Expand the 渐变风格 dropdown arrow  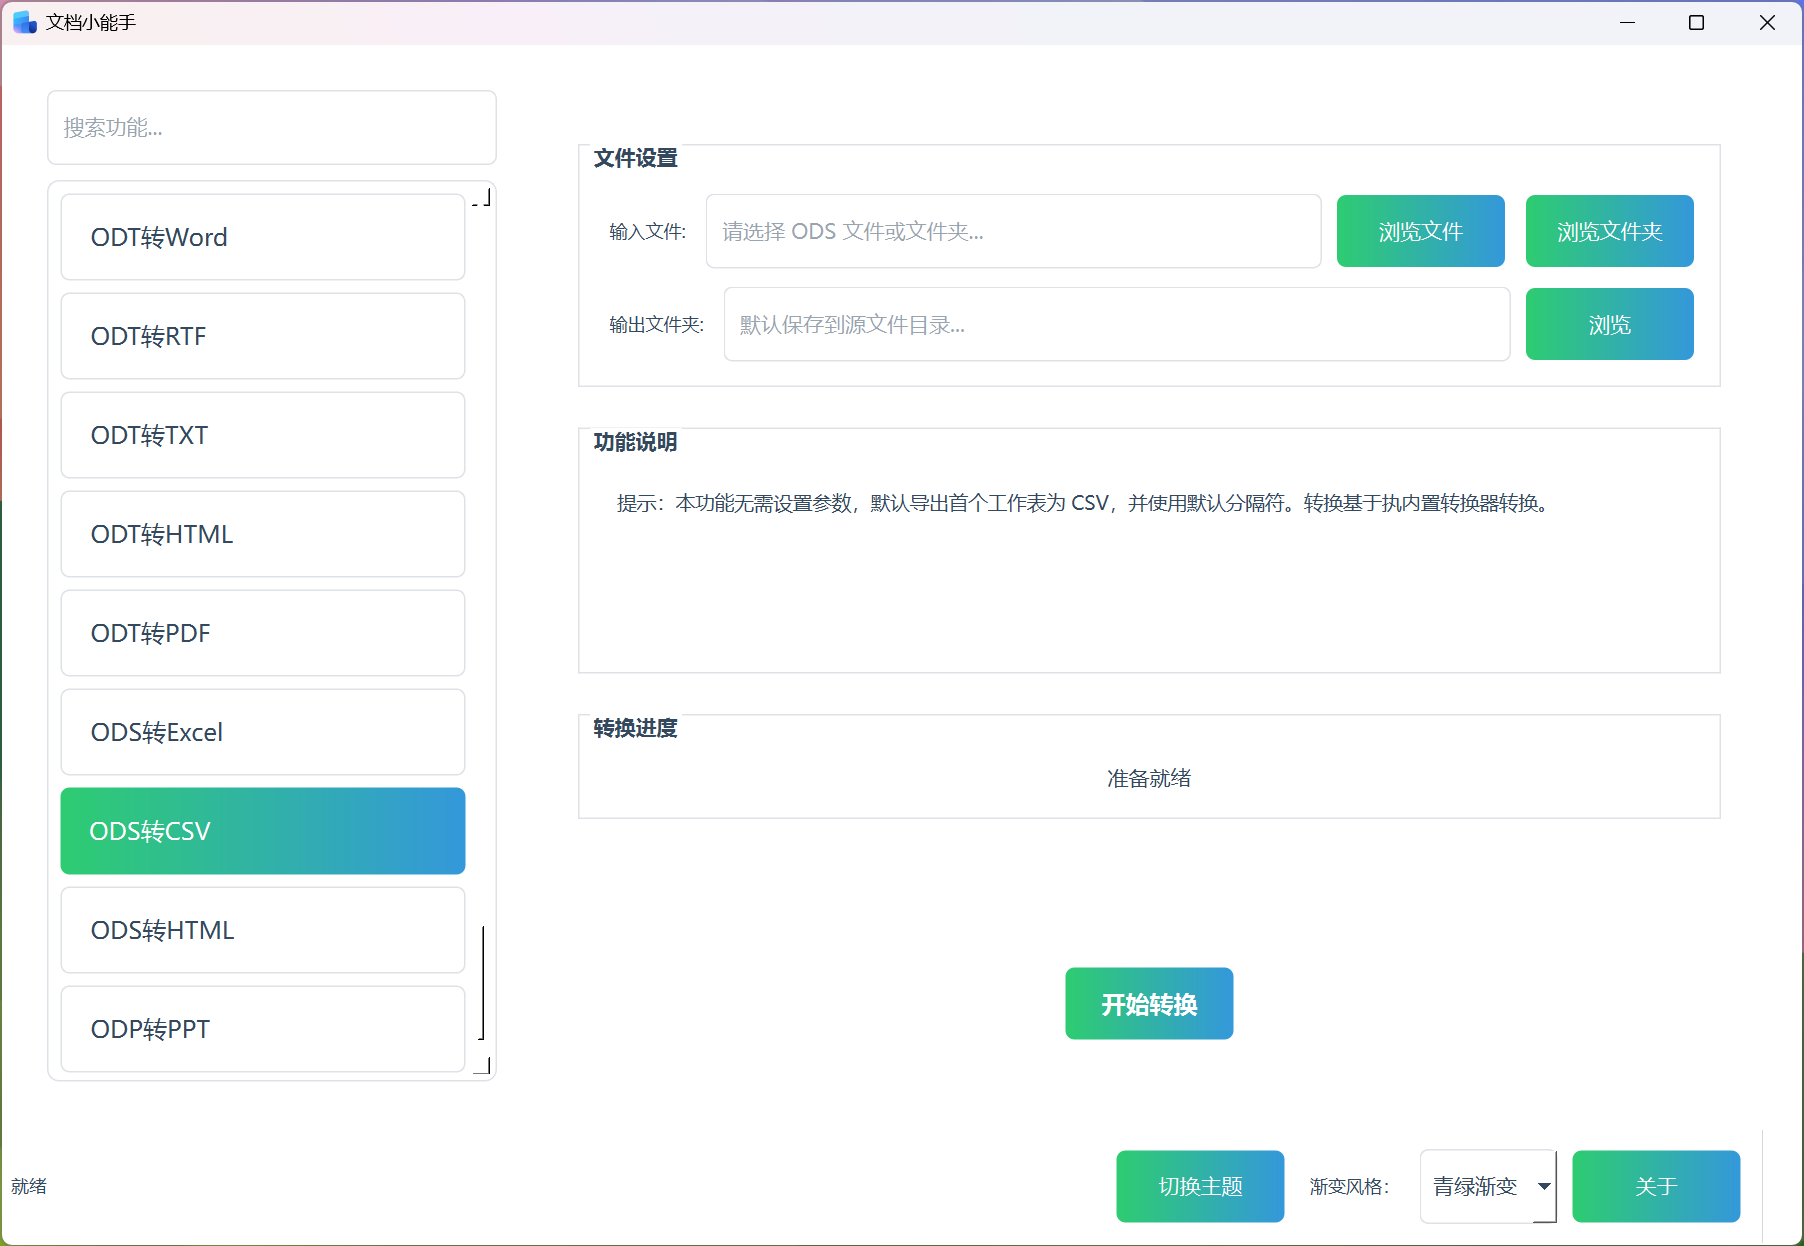[1543, 1187]
